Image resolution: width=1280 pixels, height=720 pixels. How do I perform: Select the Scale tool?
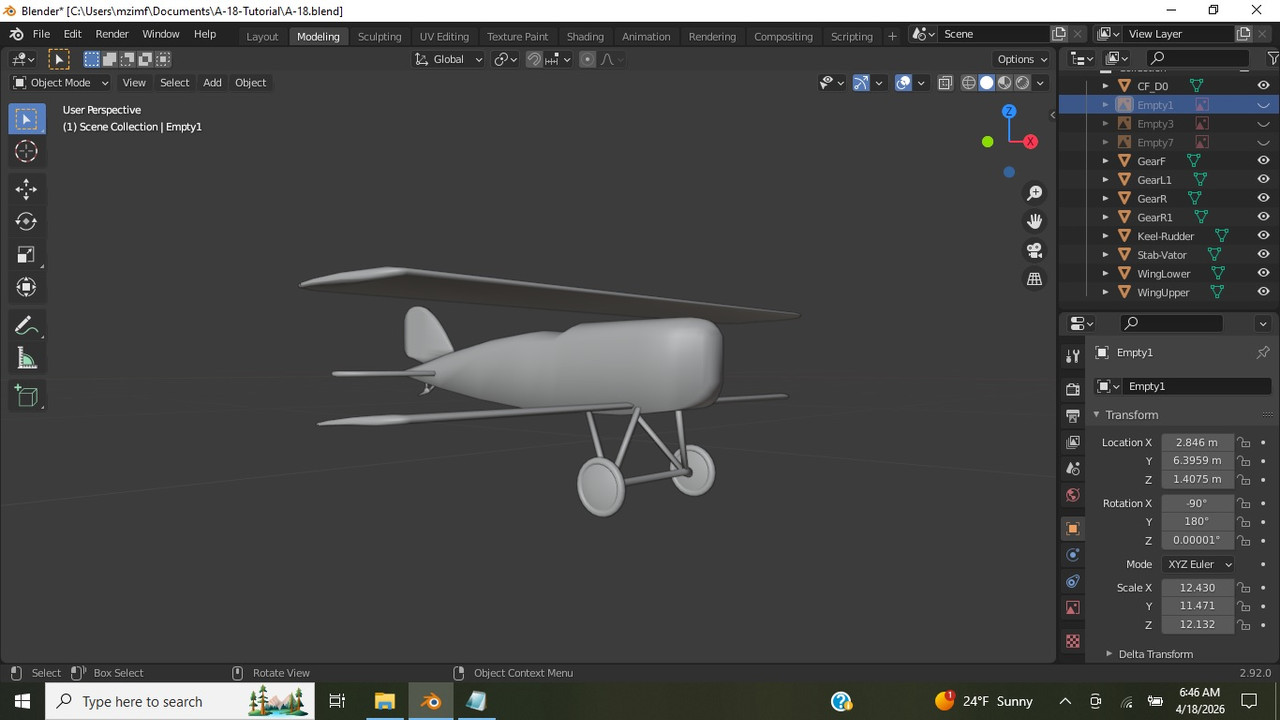(27, 254)
